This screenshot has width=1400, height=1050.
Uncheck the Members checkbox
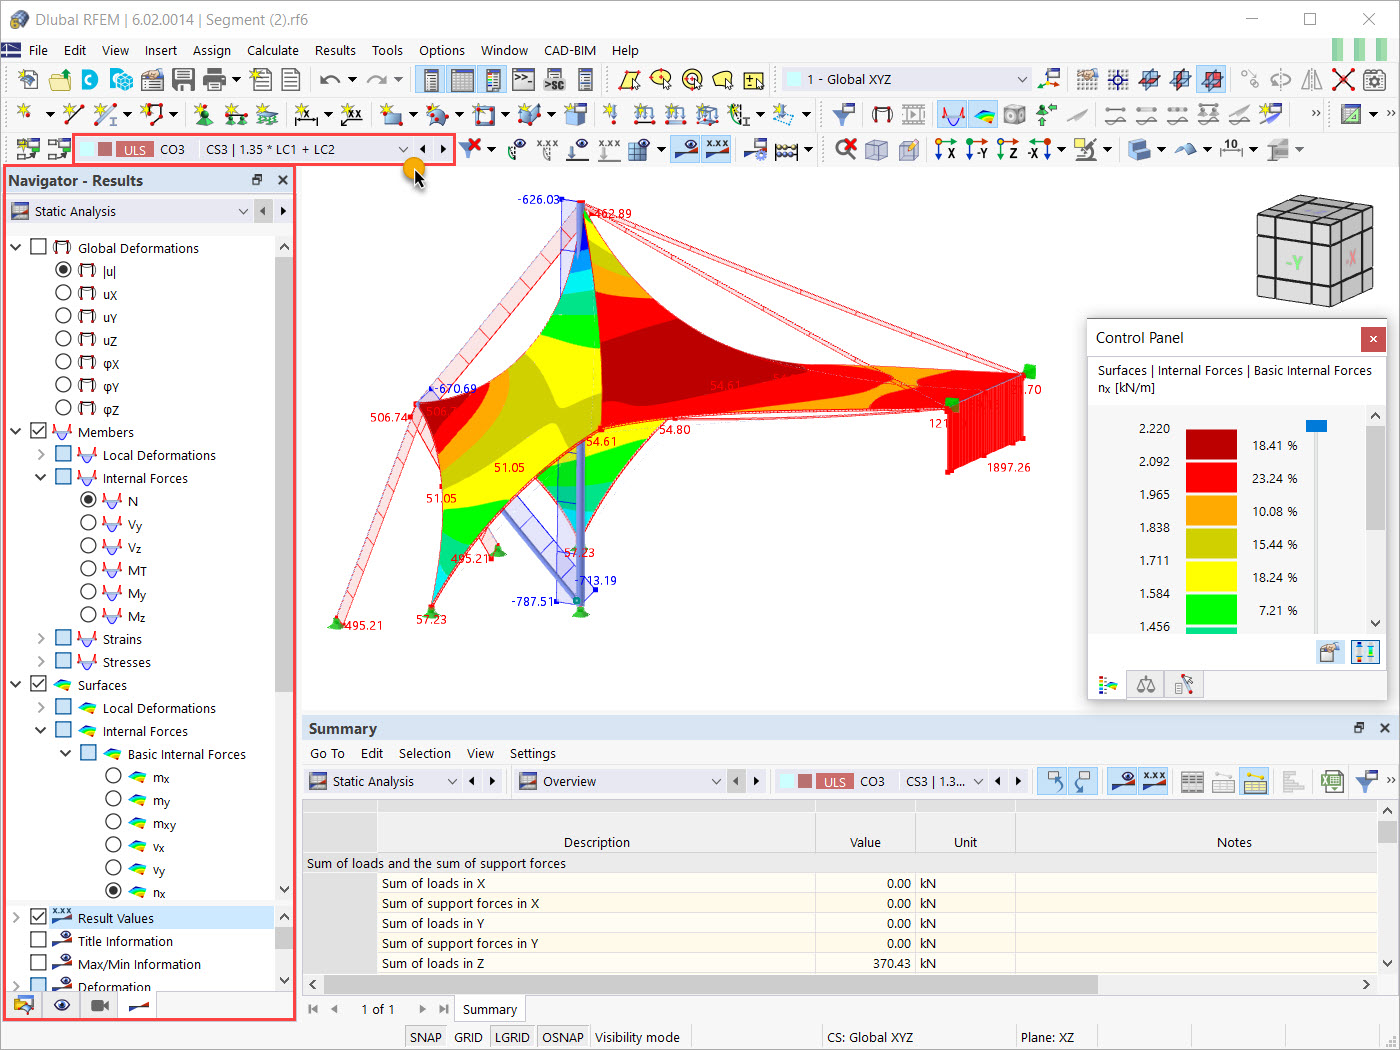(x=39, y=431)
